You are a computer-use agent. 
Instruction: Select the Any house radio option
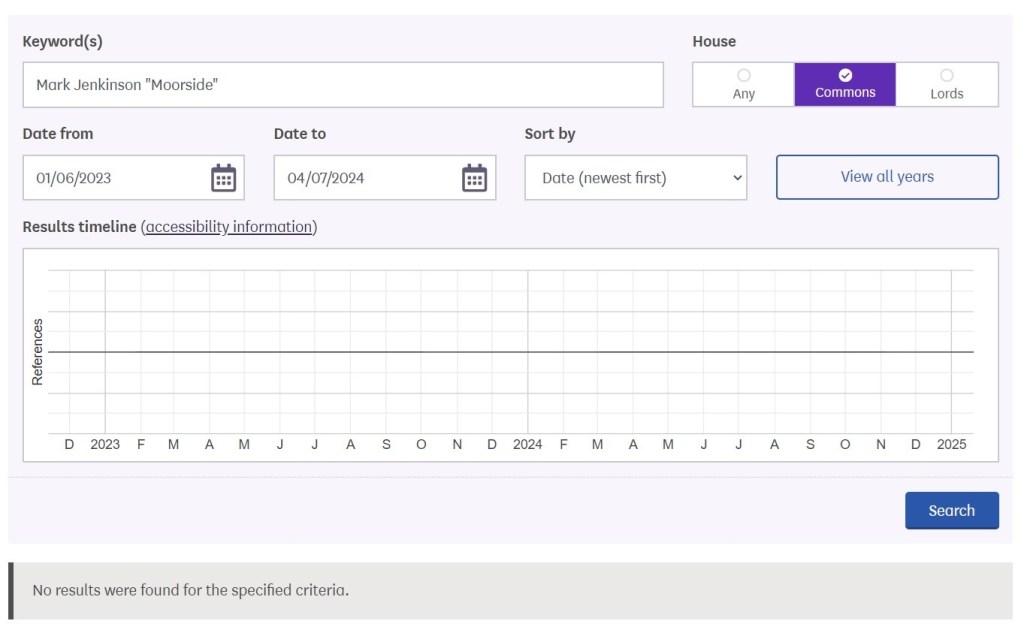point(743,85)
